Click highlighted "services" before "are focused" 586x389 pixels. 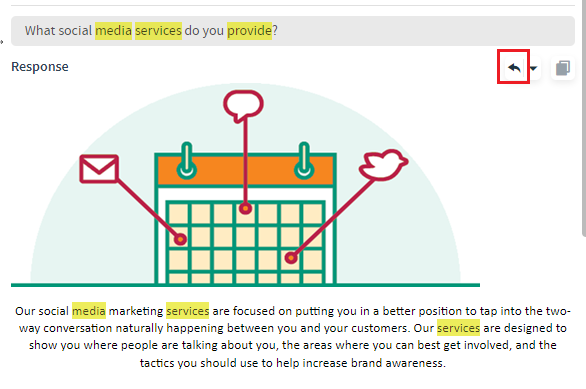click(x=188, y=311)
